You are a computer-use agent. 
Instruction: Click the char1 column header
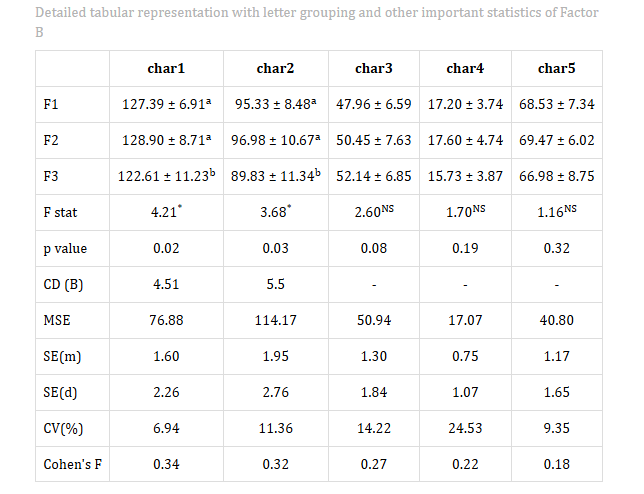point(166,68)
